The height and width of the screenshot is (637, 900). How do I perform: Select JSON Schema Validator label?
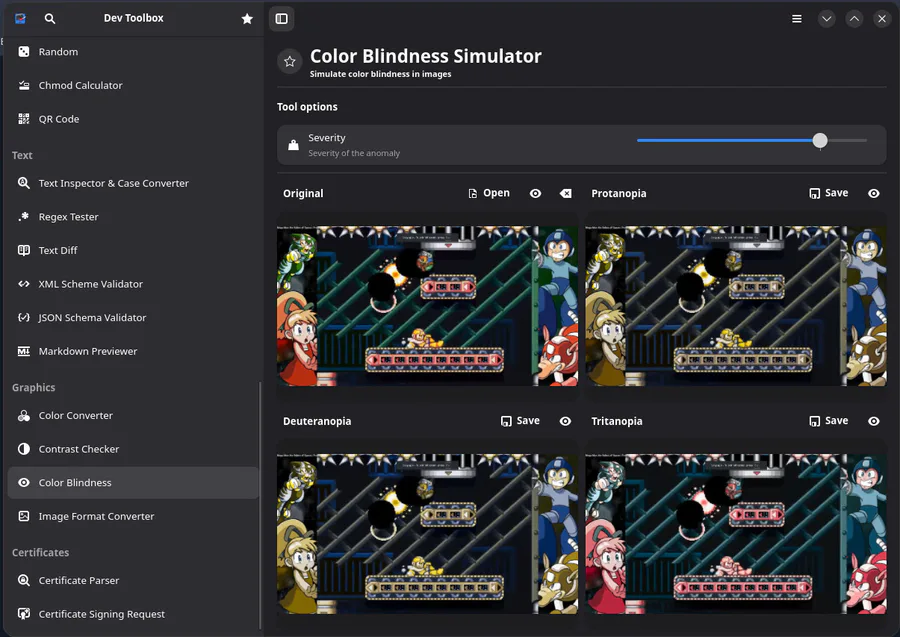[x=92, y=317]
